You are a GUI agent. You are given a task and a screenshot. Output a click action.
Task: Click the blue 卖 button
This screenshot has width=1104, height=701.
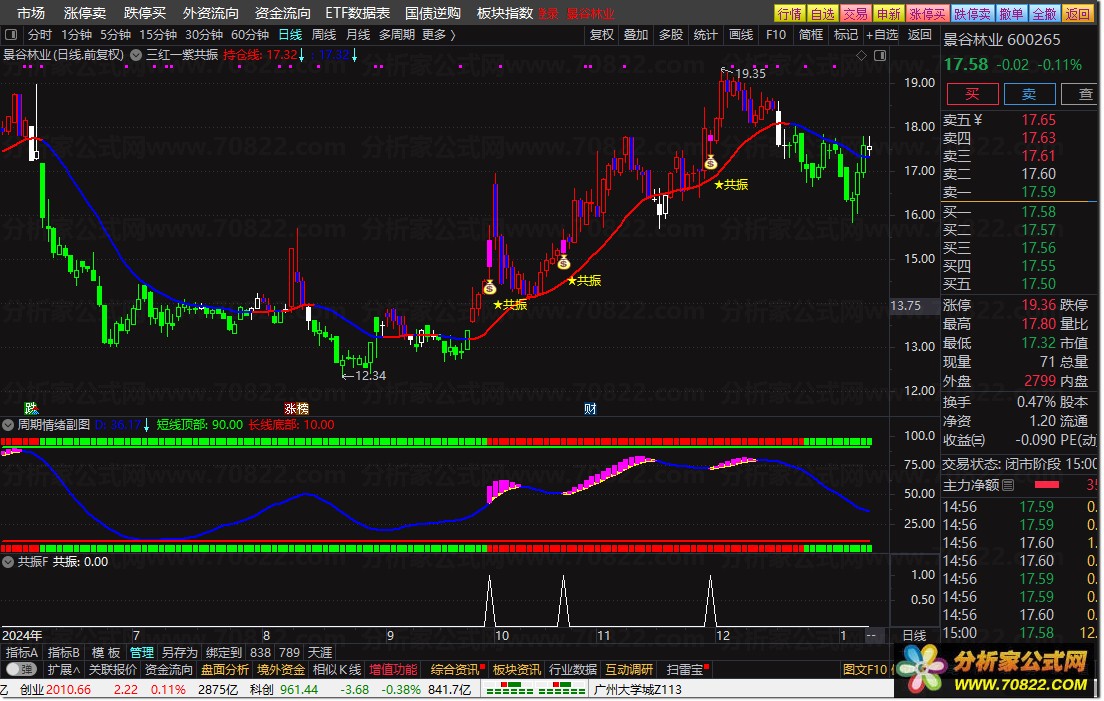(1029, 94)
